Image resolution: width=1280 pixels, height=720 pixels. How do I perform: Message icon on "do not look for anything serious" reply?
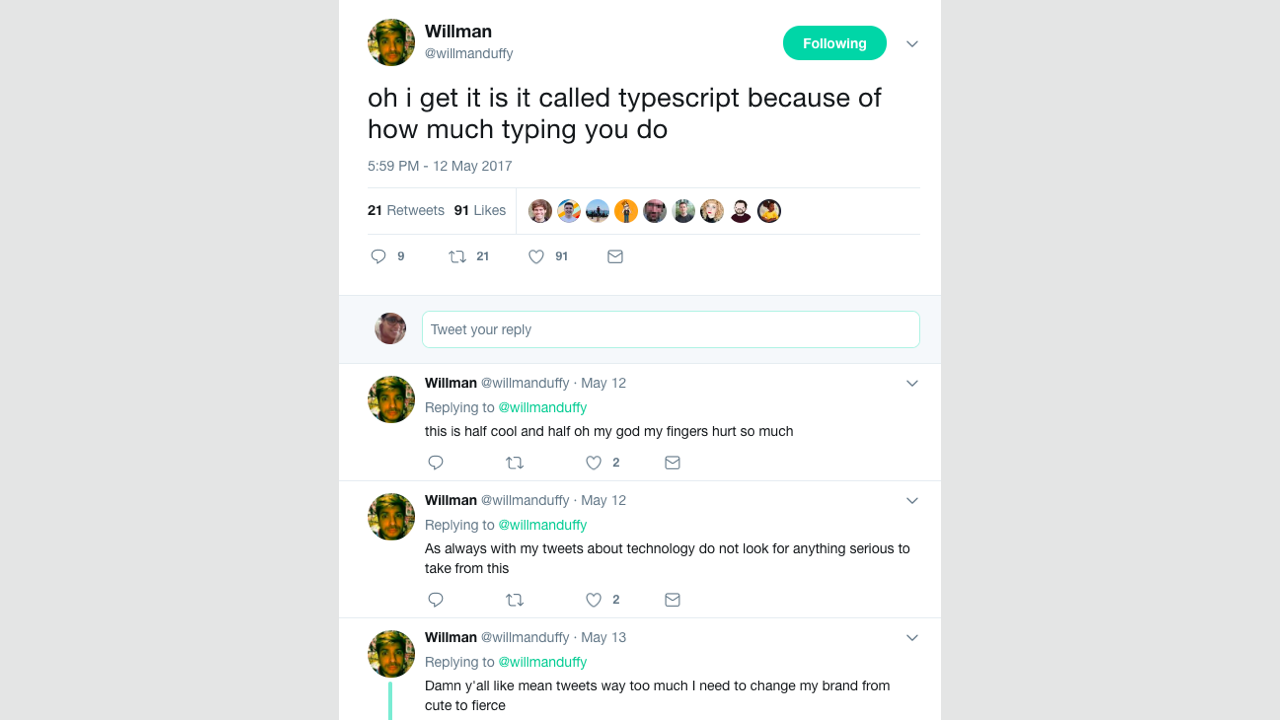(x=673, y=600)
